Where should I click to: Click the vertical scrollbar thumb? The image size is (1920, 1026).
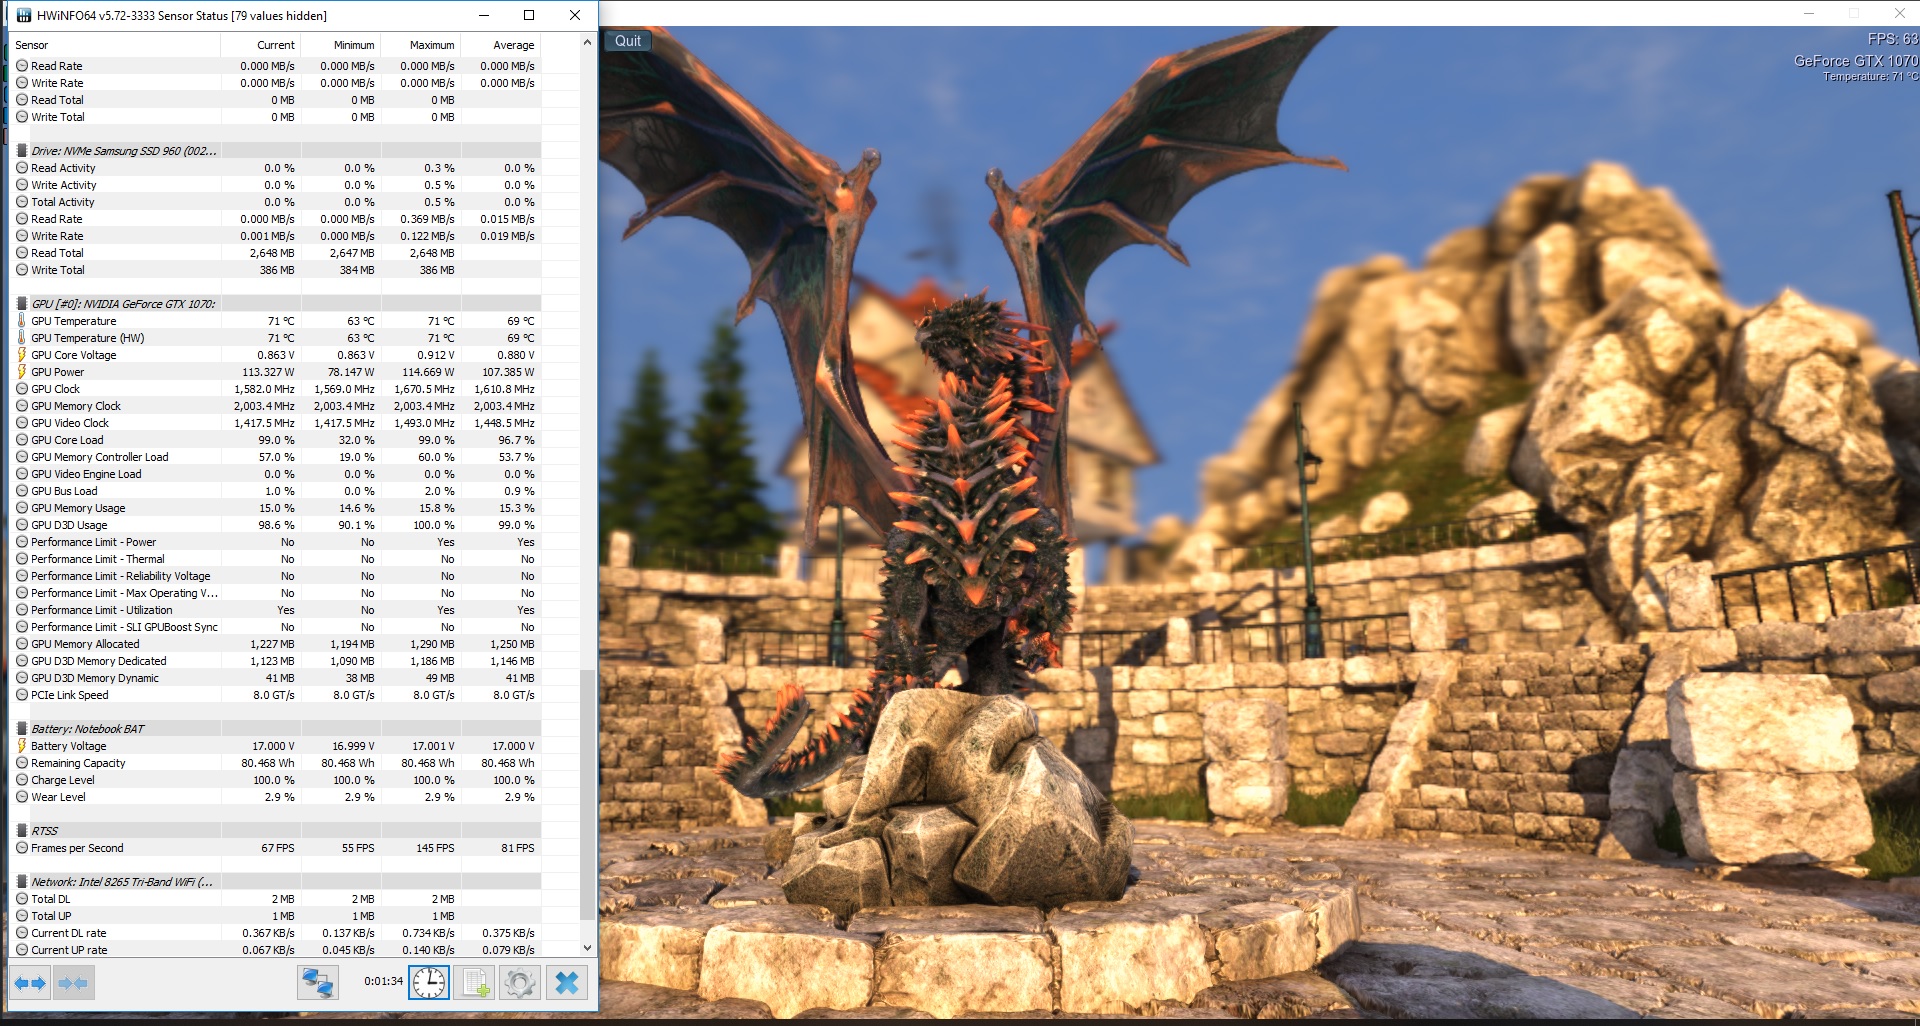587,796
